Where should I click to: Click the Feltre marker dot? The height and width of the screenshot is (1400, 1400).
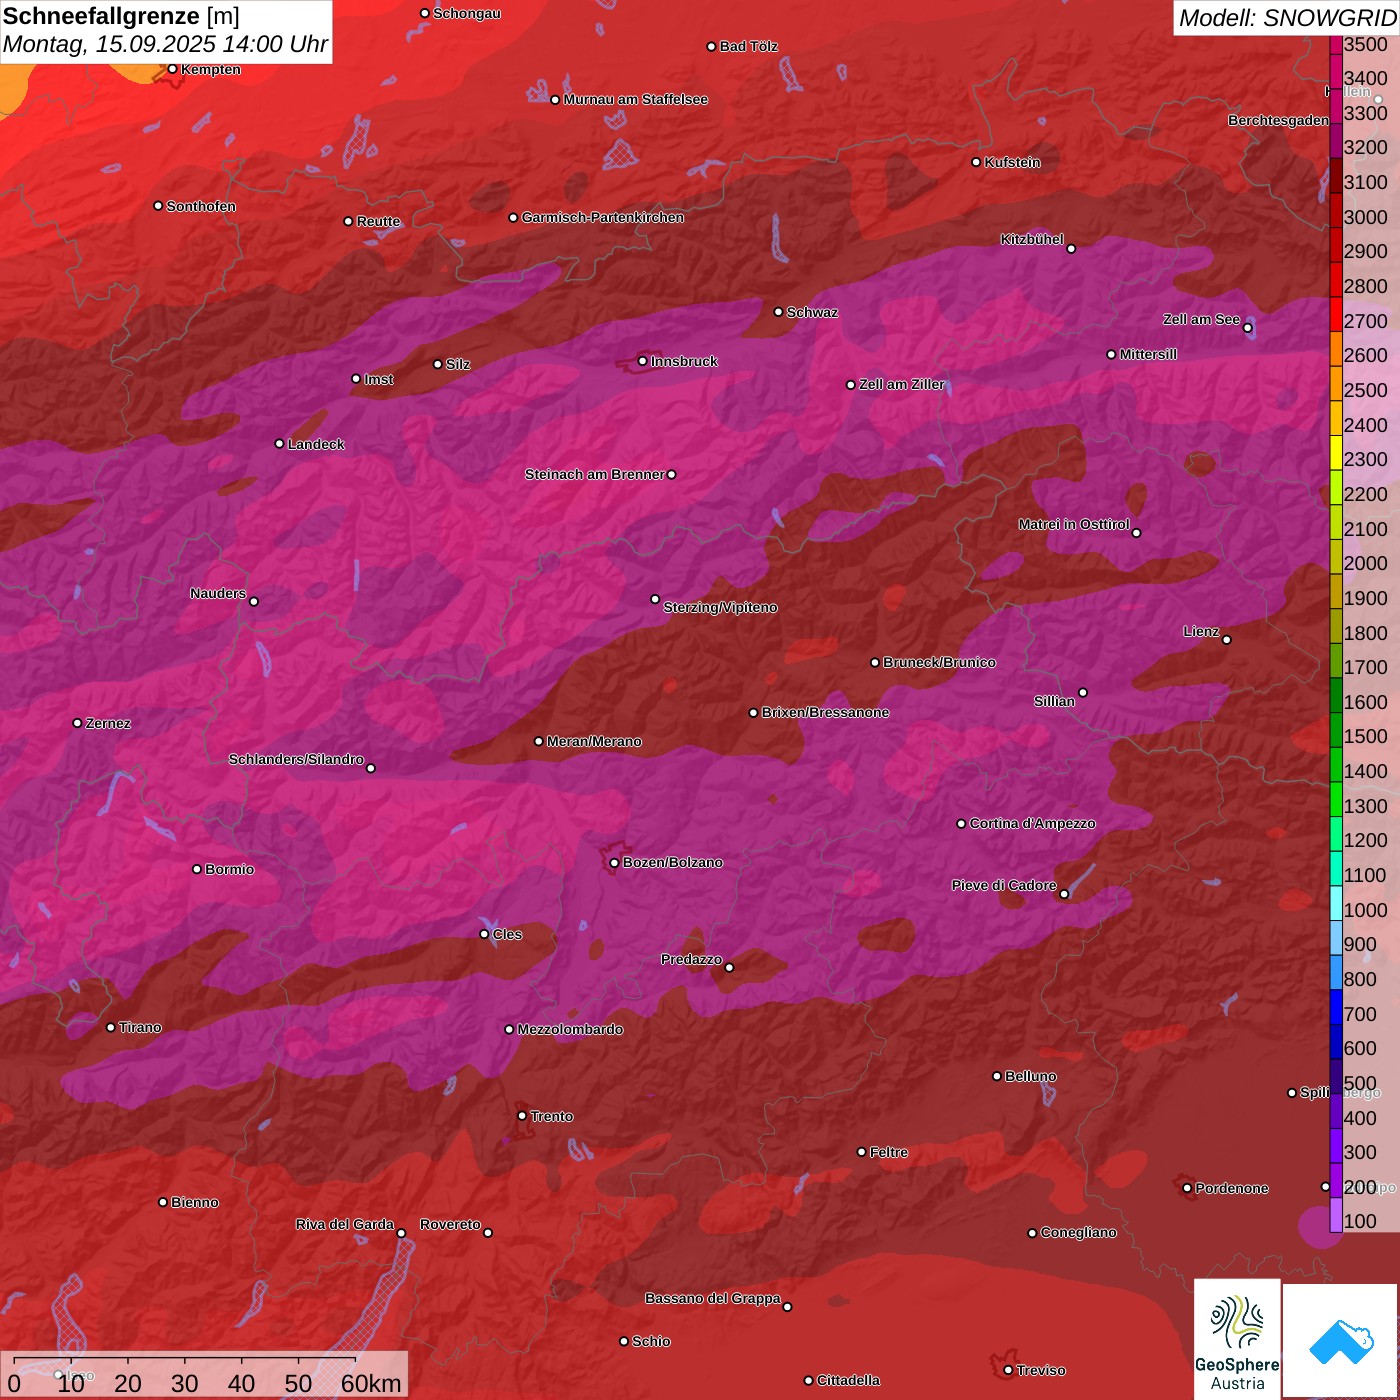(861, 1152)
